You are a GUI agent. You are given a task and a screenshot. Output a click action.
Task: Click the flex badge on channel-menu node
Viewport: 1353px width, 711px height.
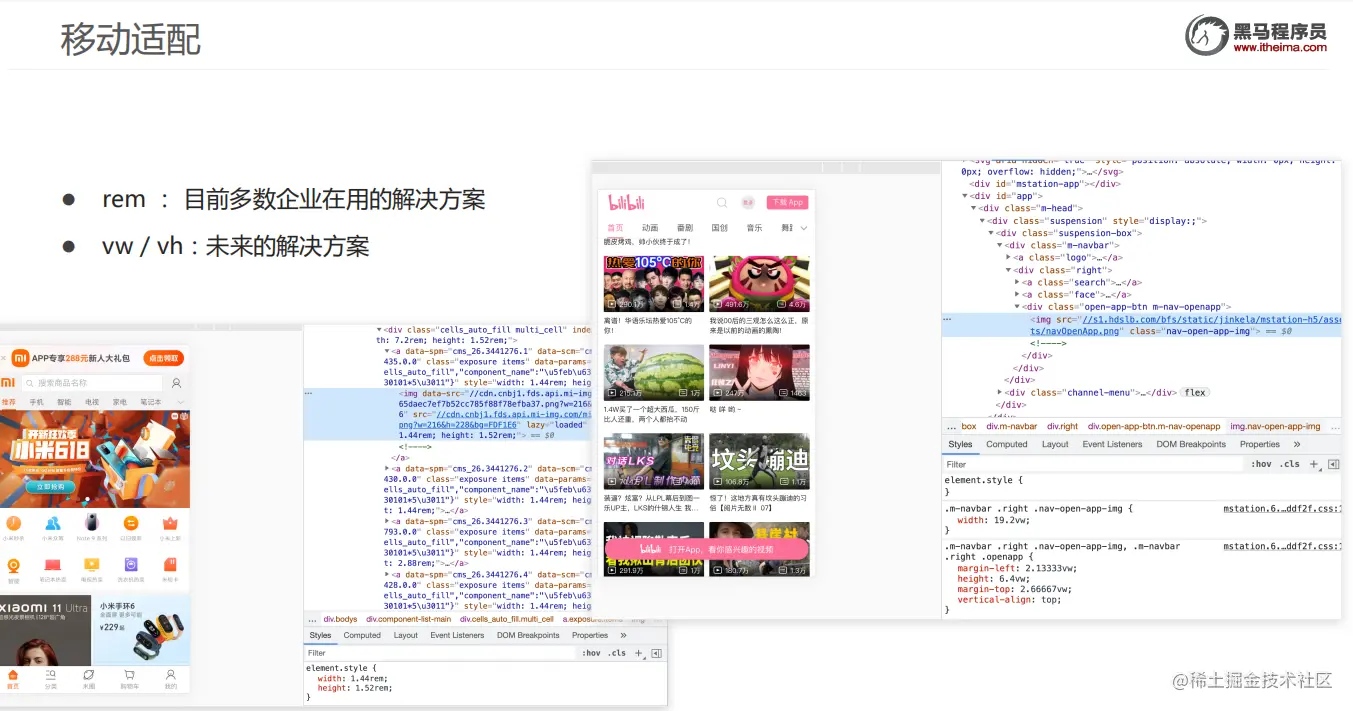click(x=1195, y=393)
